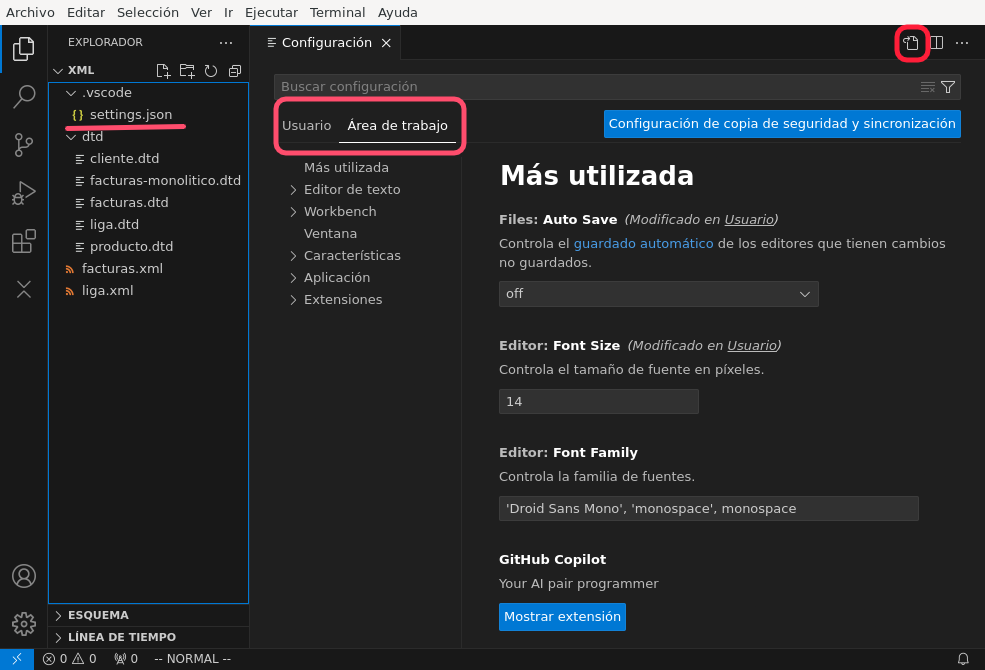Open the Ejecutar menu
The height and width of the screenshot is (670, 985).
[271, 13]
